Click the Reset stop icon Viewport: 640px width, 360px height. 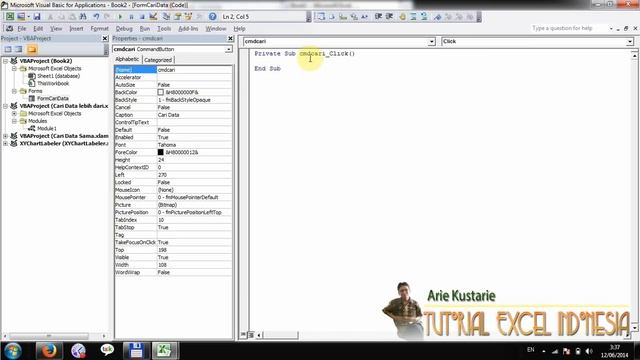[x=142, y=17]
